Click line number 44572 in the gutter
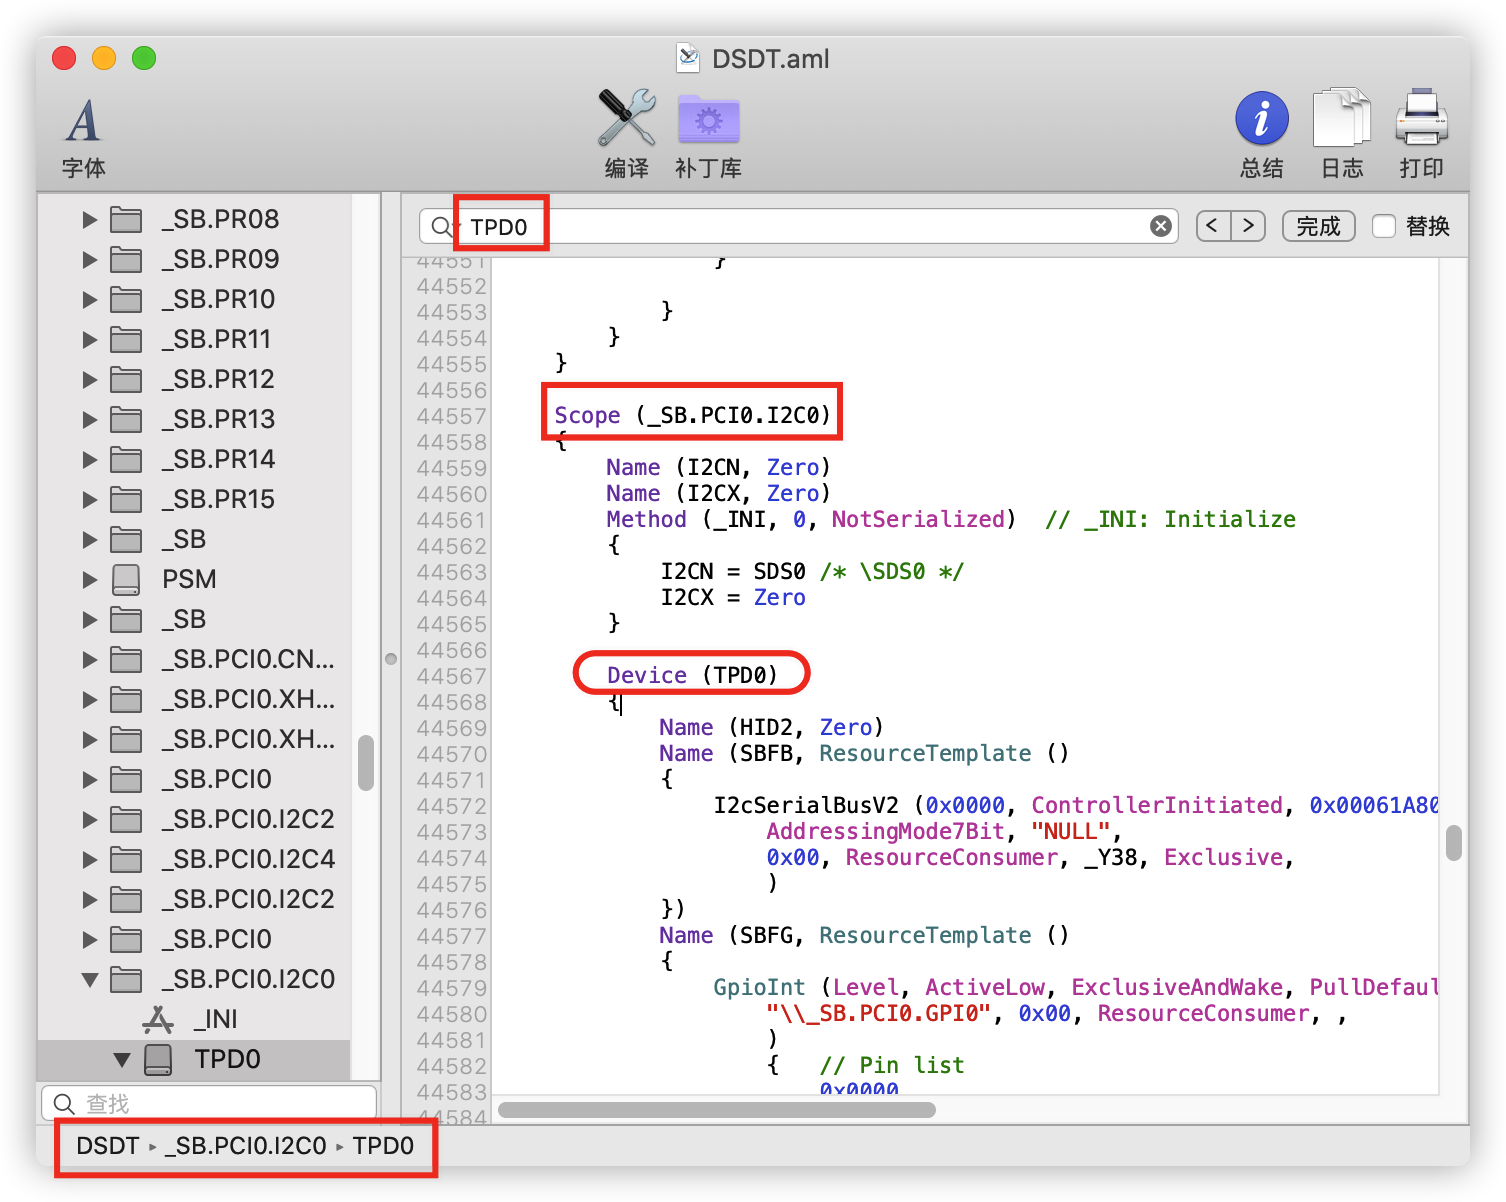This screenshot has height=1202, width=1506. tap(452, 806)
